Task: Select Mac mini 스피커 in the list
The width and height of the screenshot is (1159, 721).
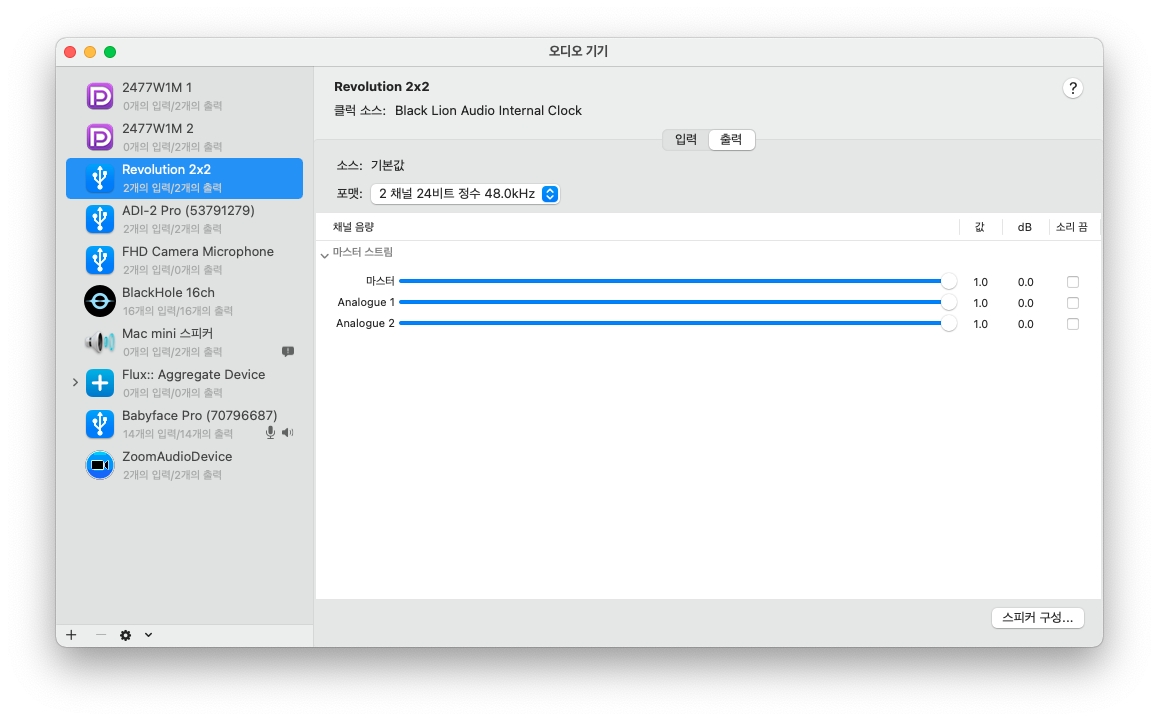Action: [185, 342]
